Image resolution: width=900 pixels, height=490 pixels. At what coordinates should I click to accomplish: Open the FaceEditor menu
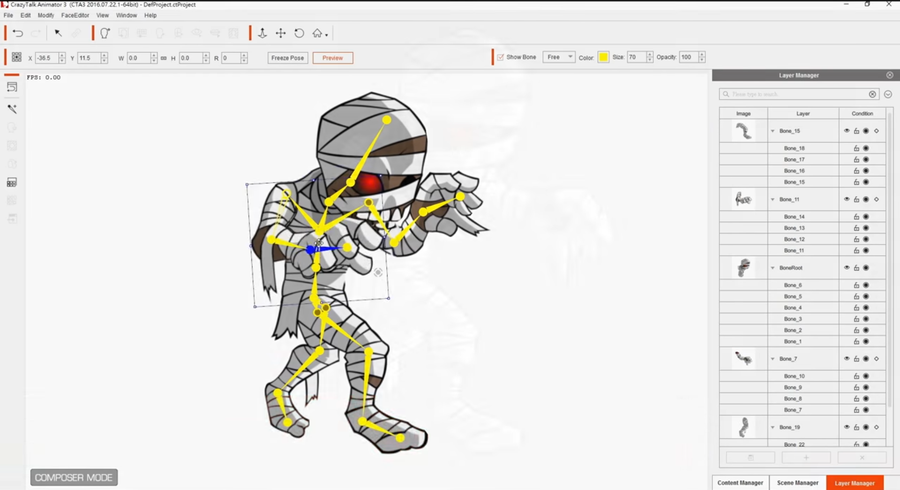pyautogui.click(x=75, y=15)
